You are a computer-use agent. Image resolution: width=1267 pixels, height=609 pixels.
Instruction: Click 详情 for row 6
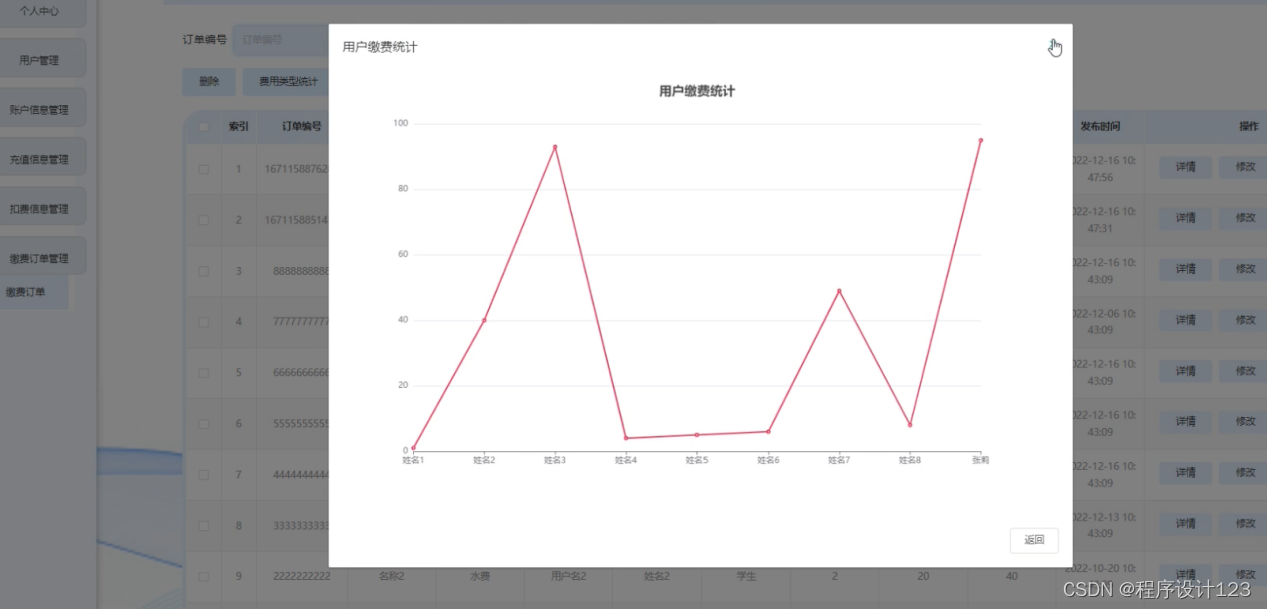[1185, 422]
